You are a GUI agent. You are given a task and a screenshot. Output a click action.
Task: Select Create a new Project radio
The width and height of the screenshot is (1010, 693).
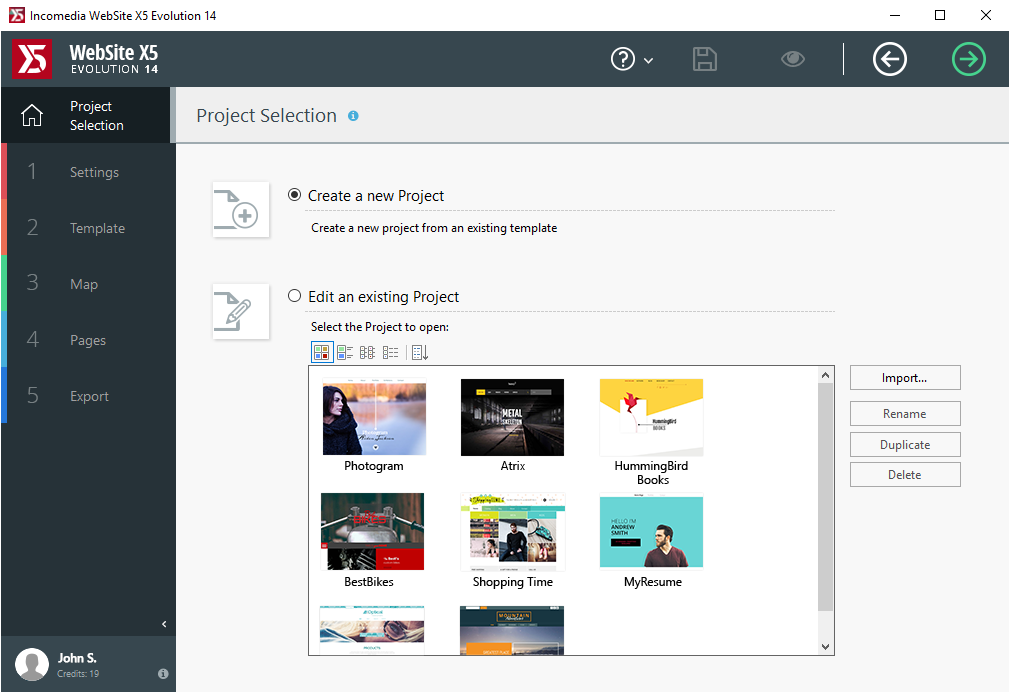(295, 195)
